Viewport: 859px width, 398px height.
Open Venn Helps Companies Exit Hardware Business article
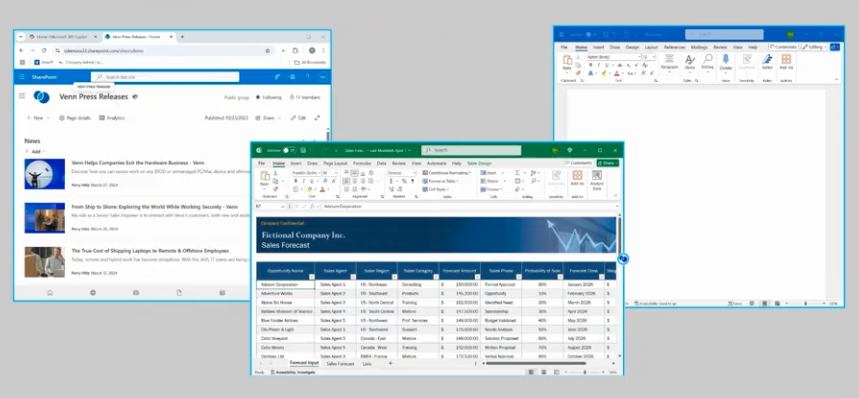[x=138, y=163]
